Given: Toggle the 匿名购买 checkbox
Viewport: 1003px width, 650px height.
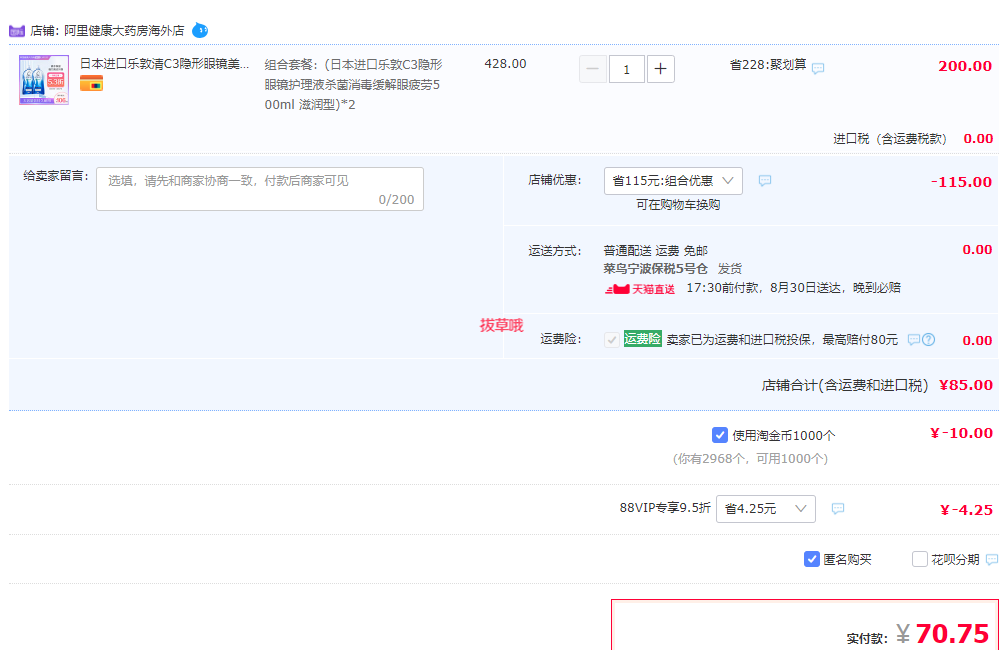Looking at the screenshot, I should click(812, 559).
